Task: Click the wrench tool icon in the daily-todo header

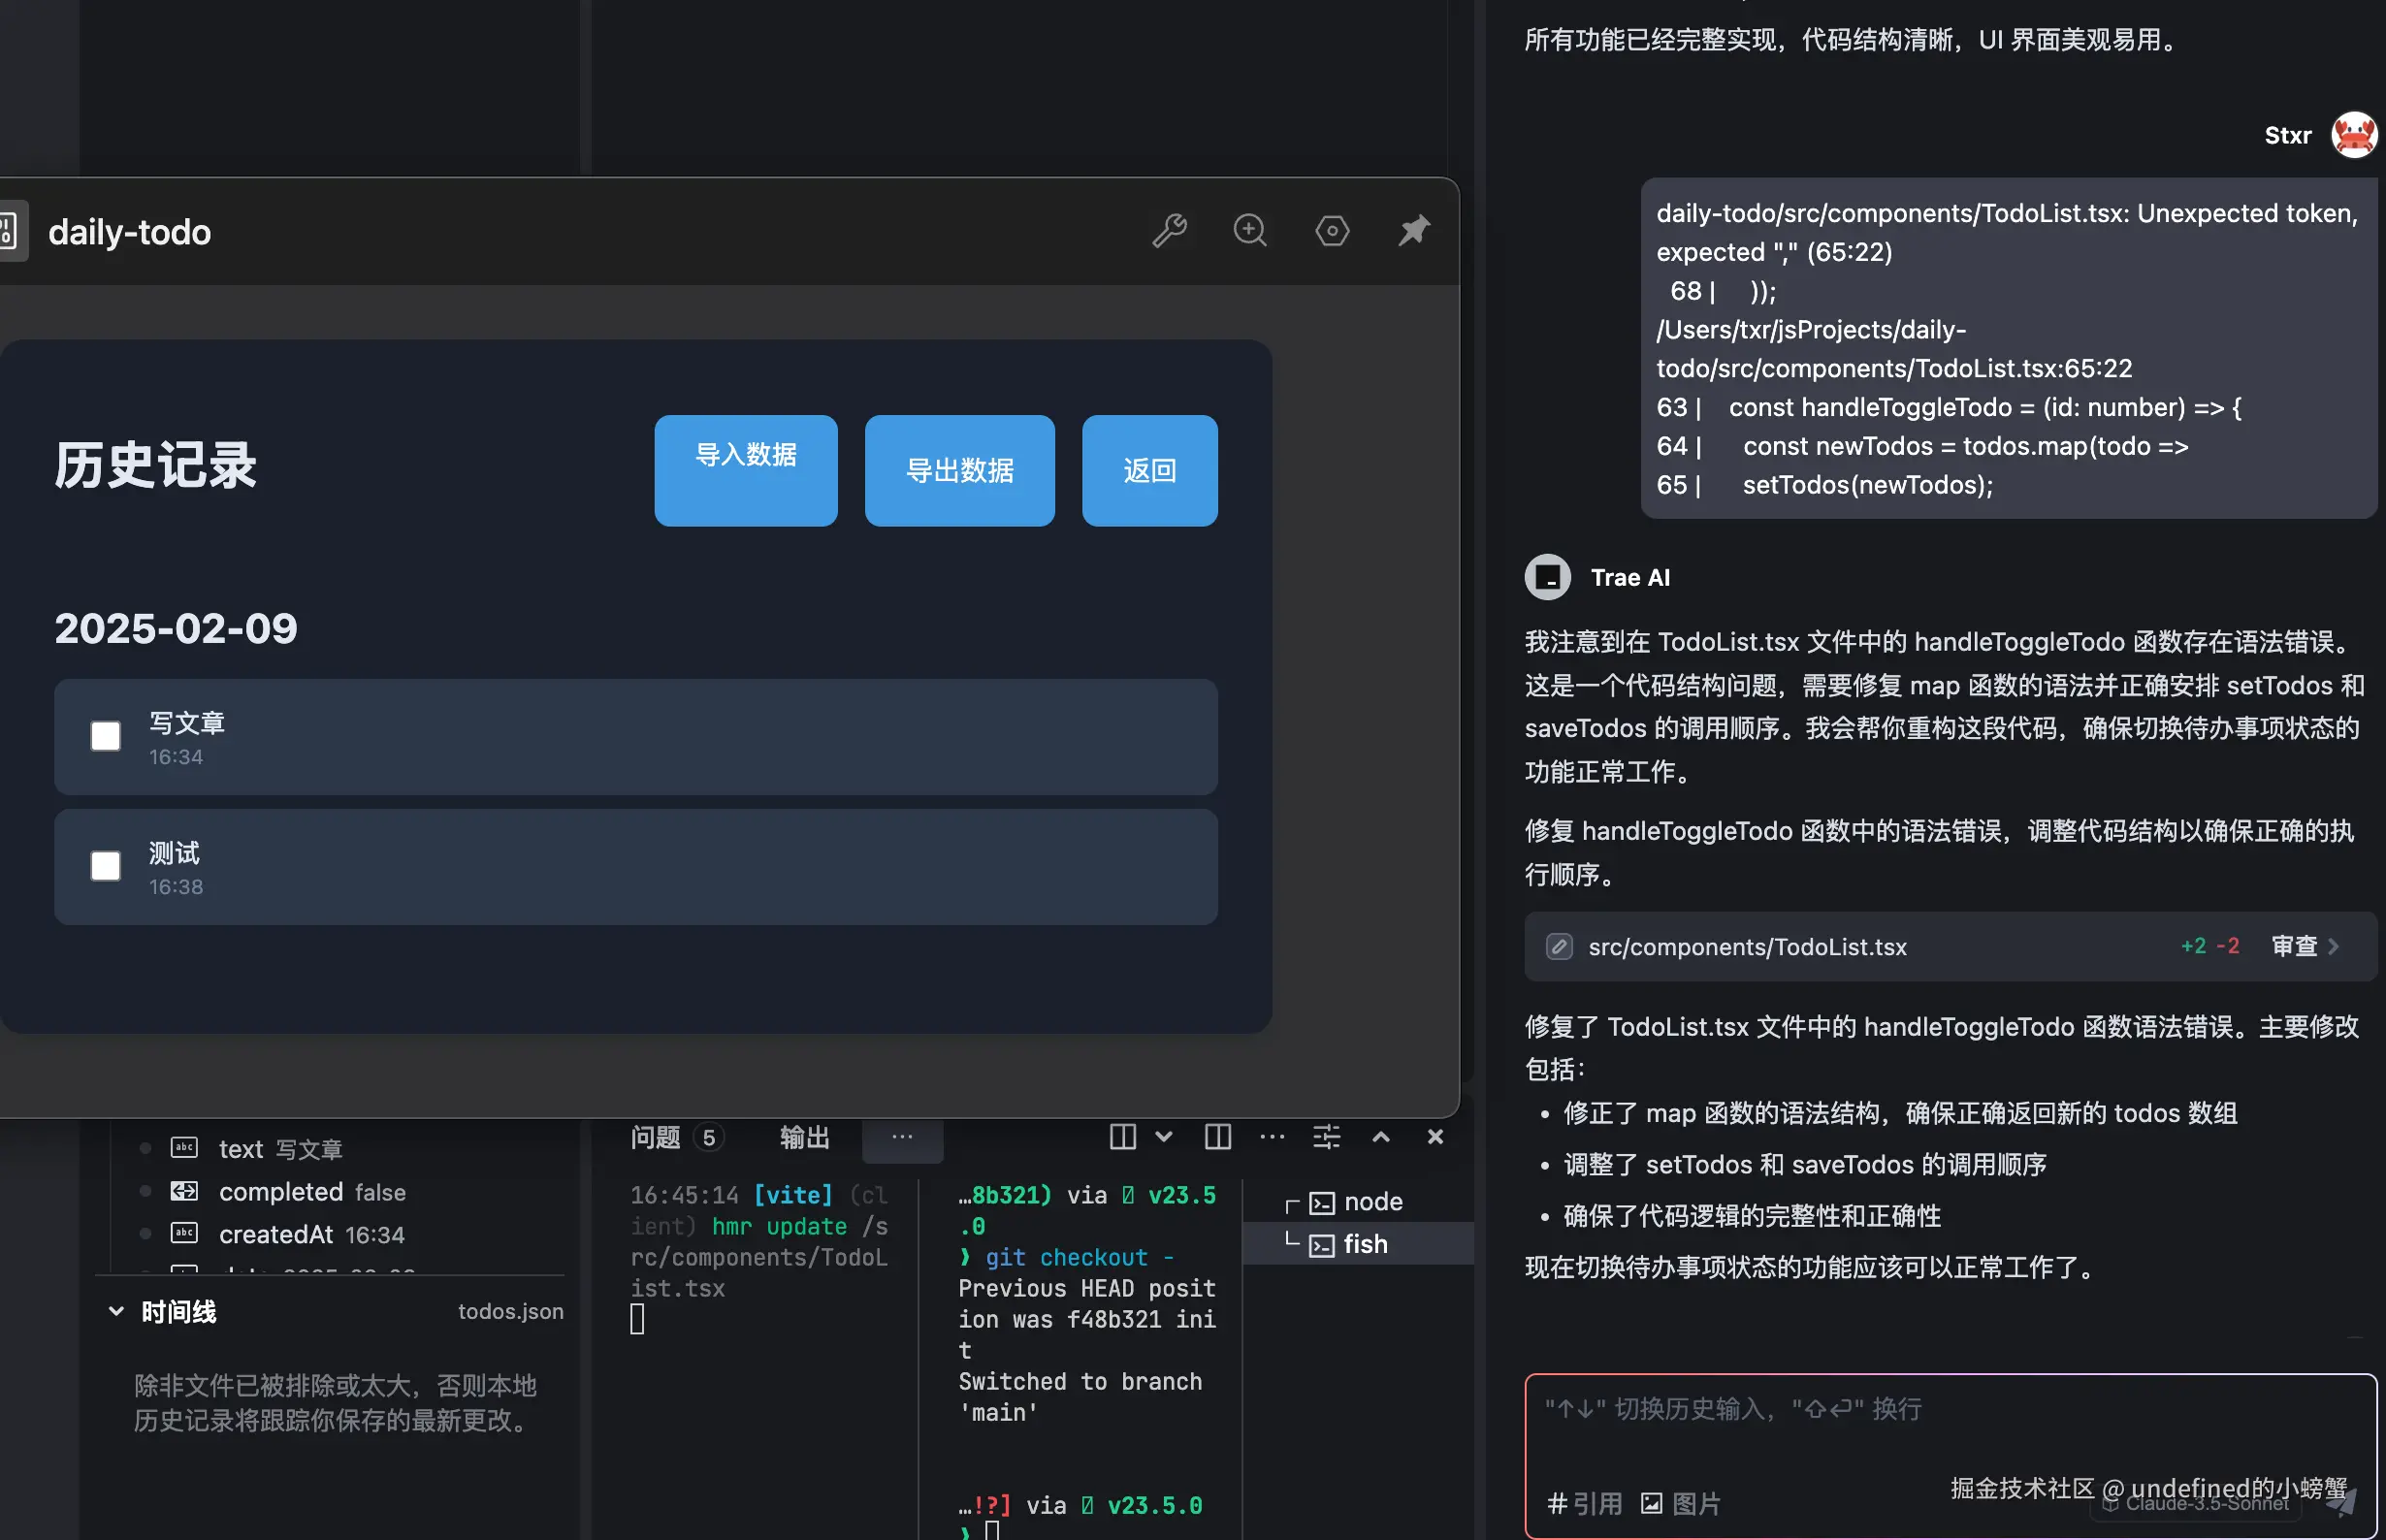Action: [1168, 231]
